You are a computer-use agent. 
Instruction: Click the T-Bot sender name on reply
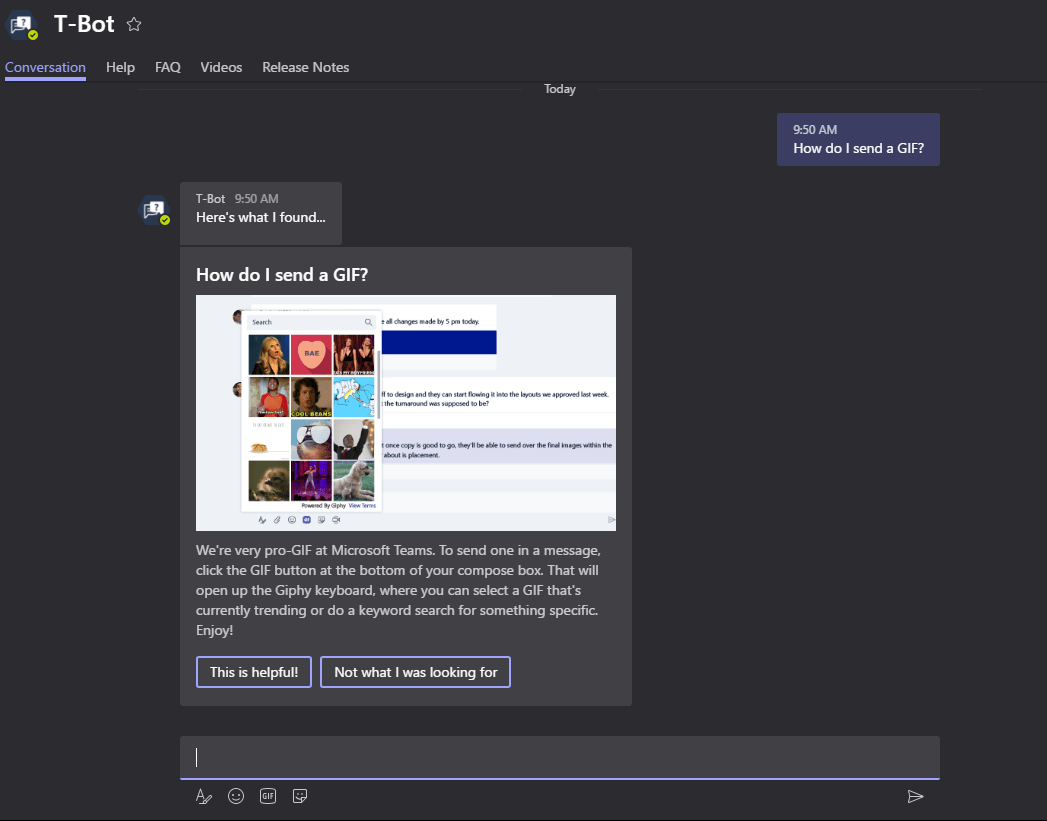[x=210, y=199]
